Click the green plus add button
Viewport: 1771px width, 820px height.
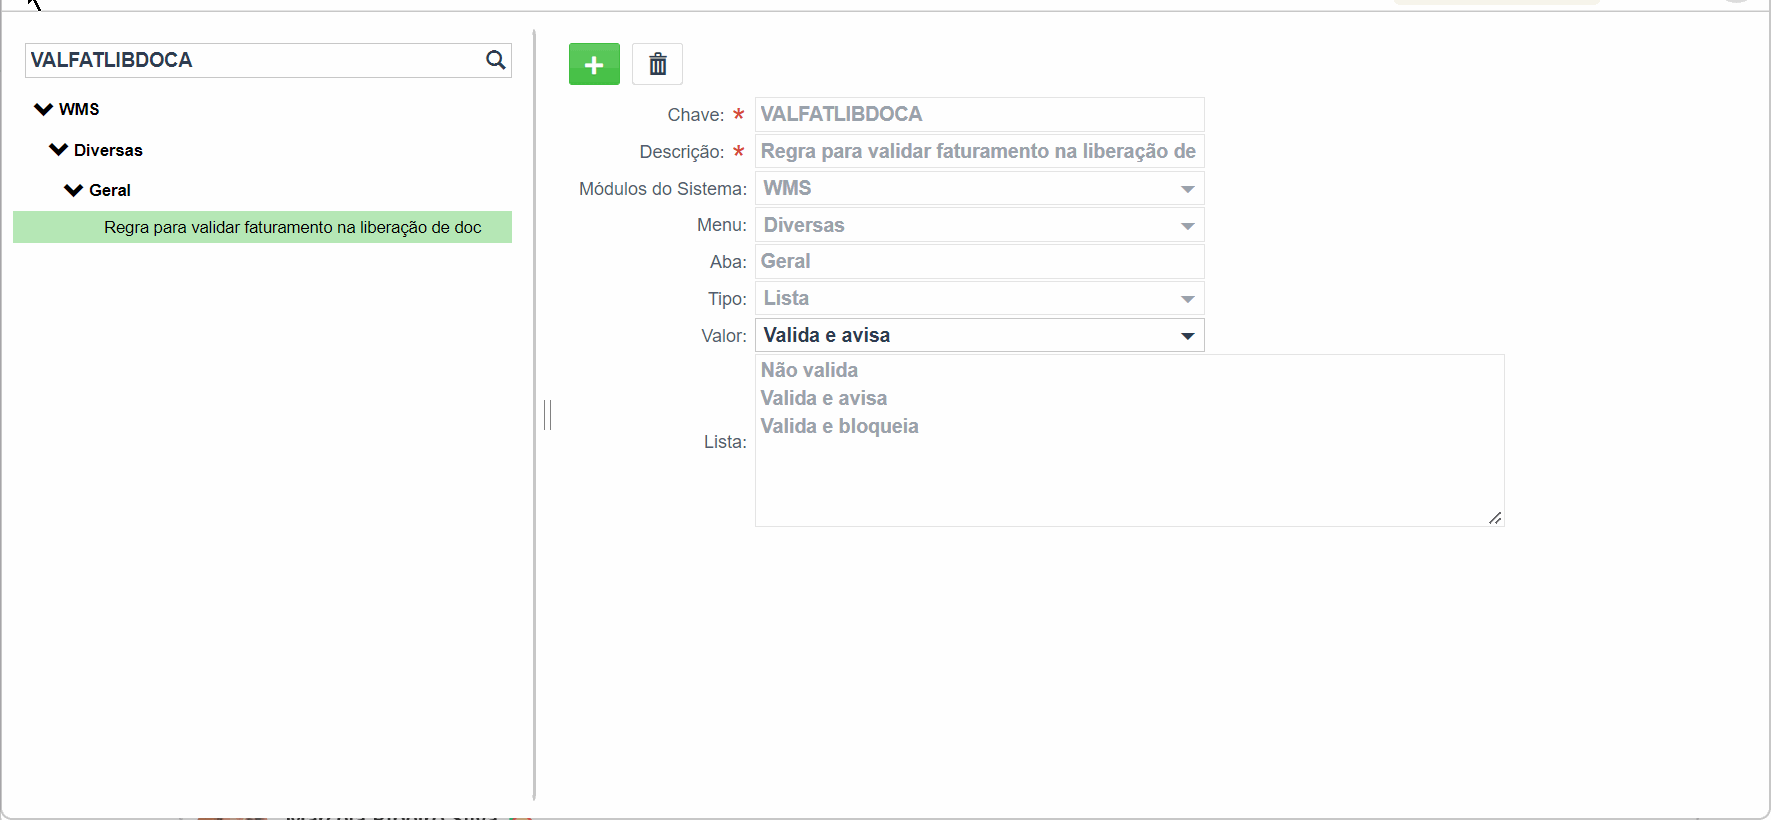click(x=594, y=64)
